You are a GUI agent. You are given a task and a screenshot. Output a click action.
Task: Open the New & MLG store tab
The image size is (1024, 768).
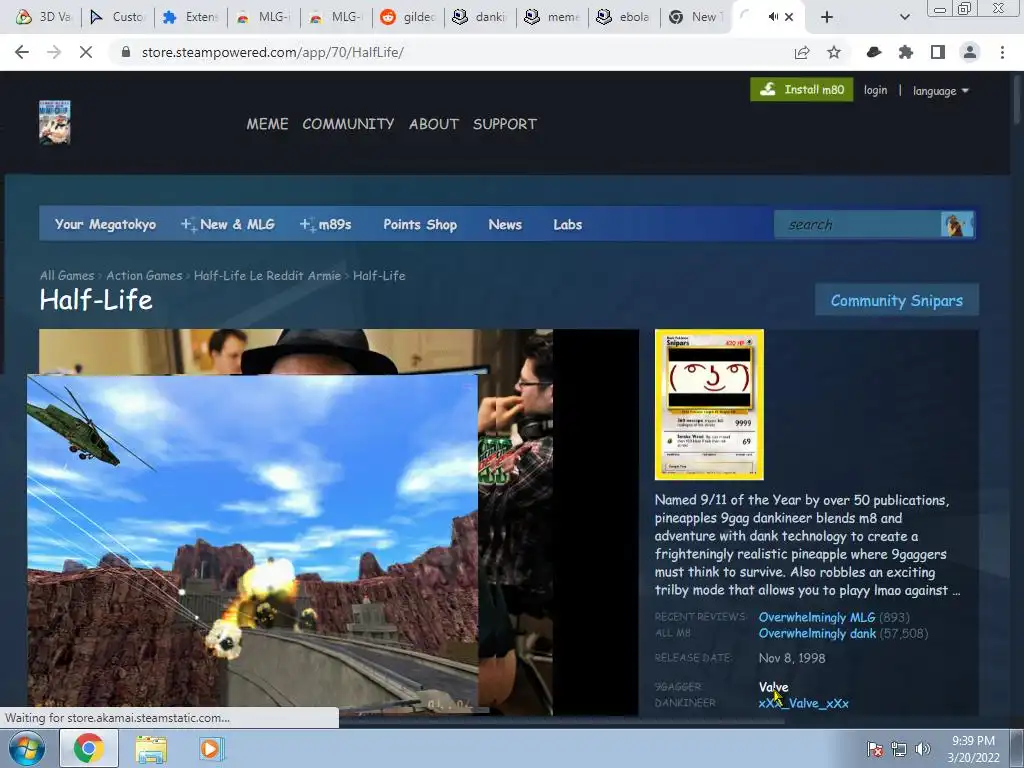tap(228, 224)
